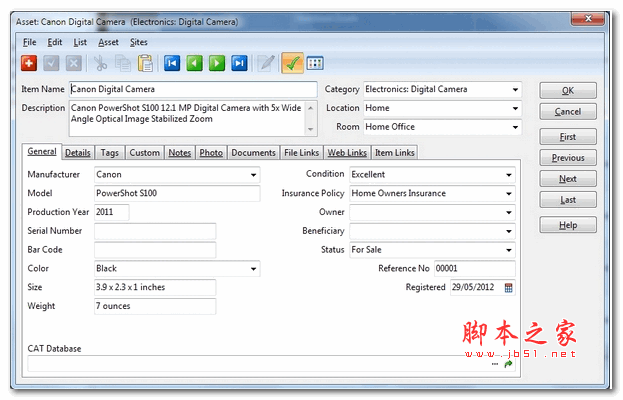Jump to last record using blue toolbar arrow
623x400 pixels.
pos(239,63)
